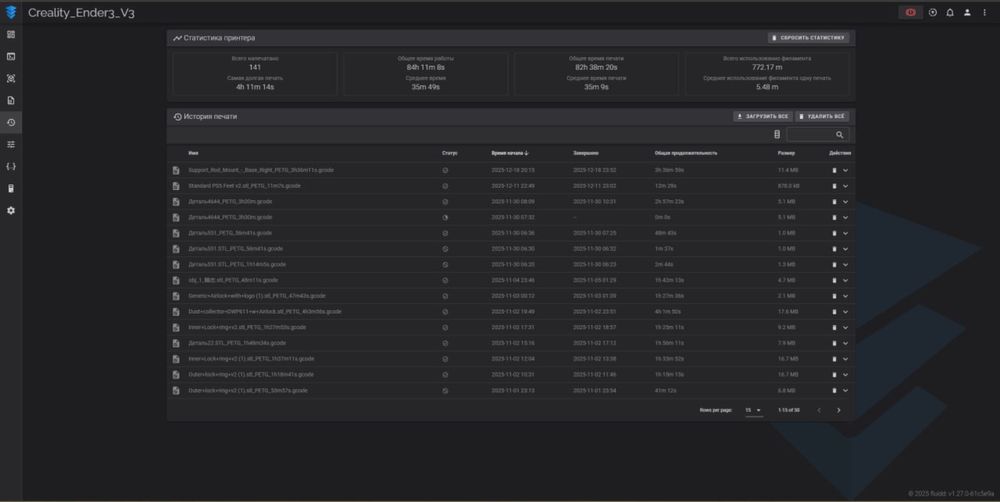
Task: Open the rows per page dropdown showing 15
Action: tap(754, 410)
